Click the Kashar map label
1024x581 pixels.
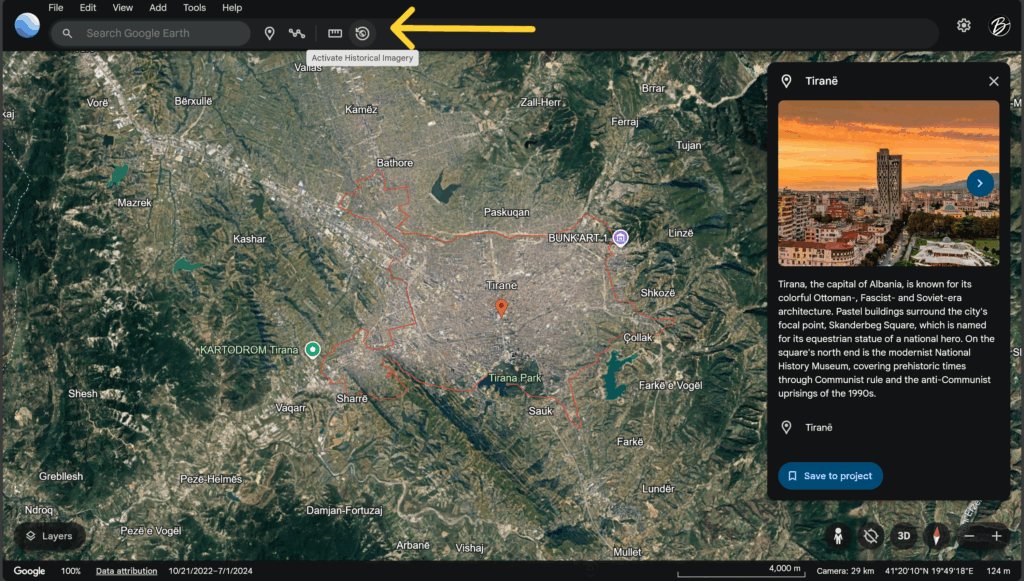tap(249, 239)
